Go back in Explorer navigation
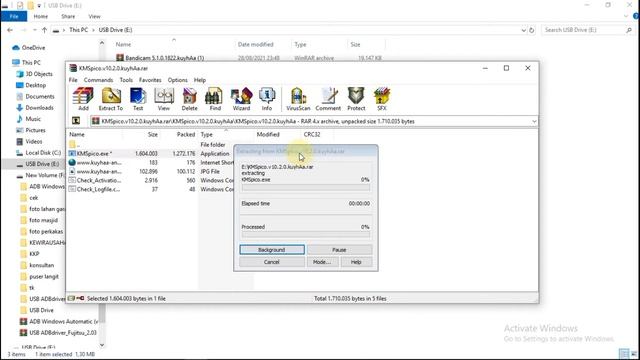Viewport: 640px width, 360px height. tap(10, 30)
